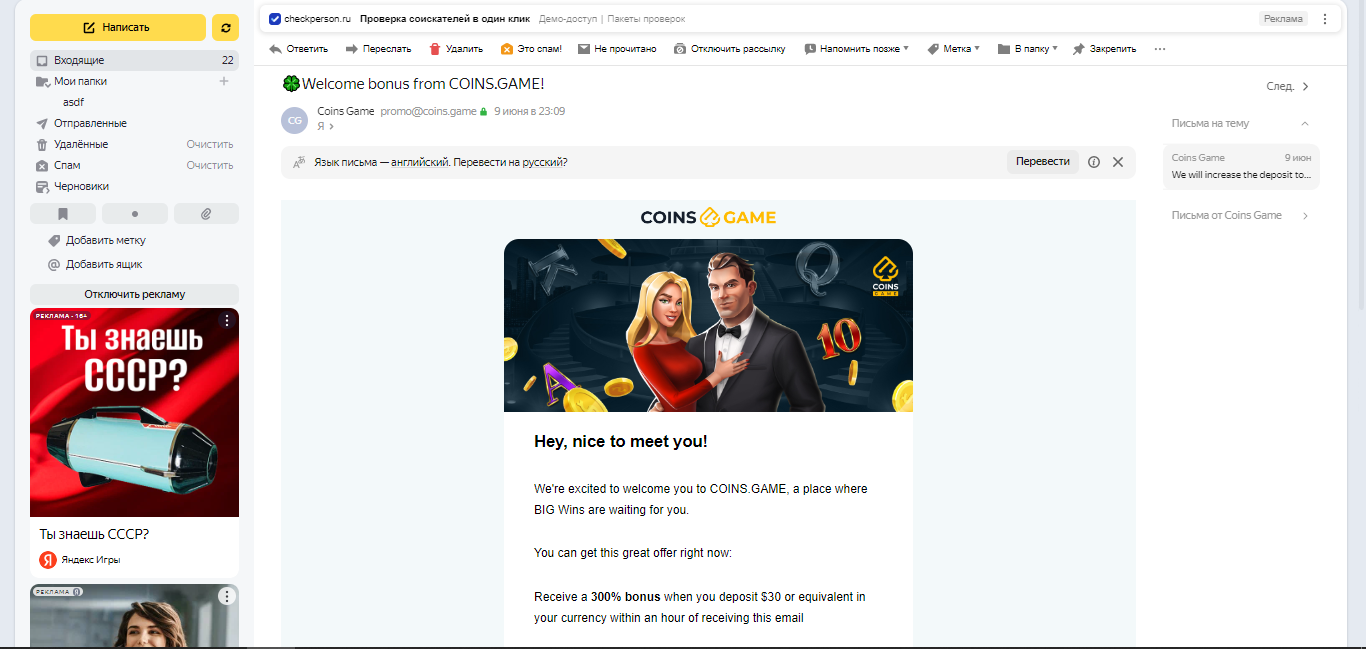
Task: Open related email We will increase the deposit
Action: pos(1241,166)
